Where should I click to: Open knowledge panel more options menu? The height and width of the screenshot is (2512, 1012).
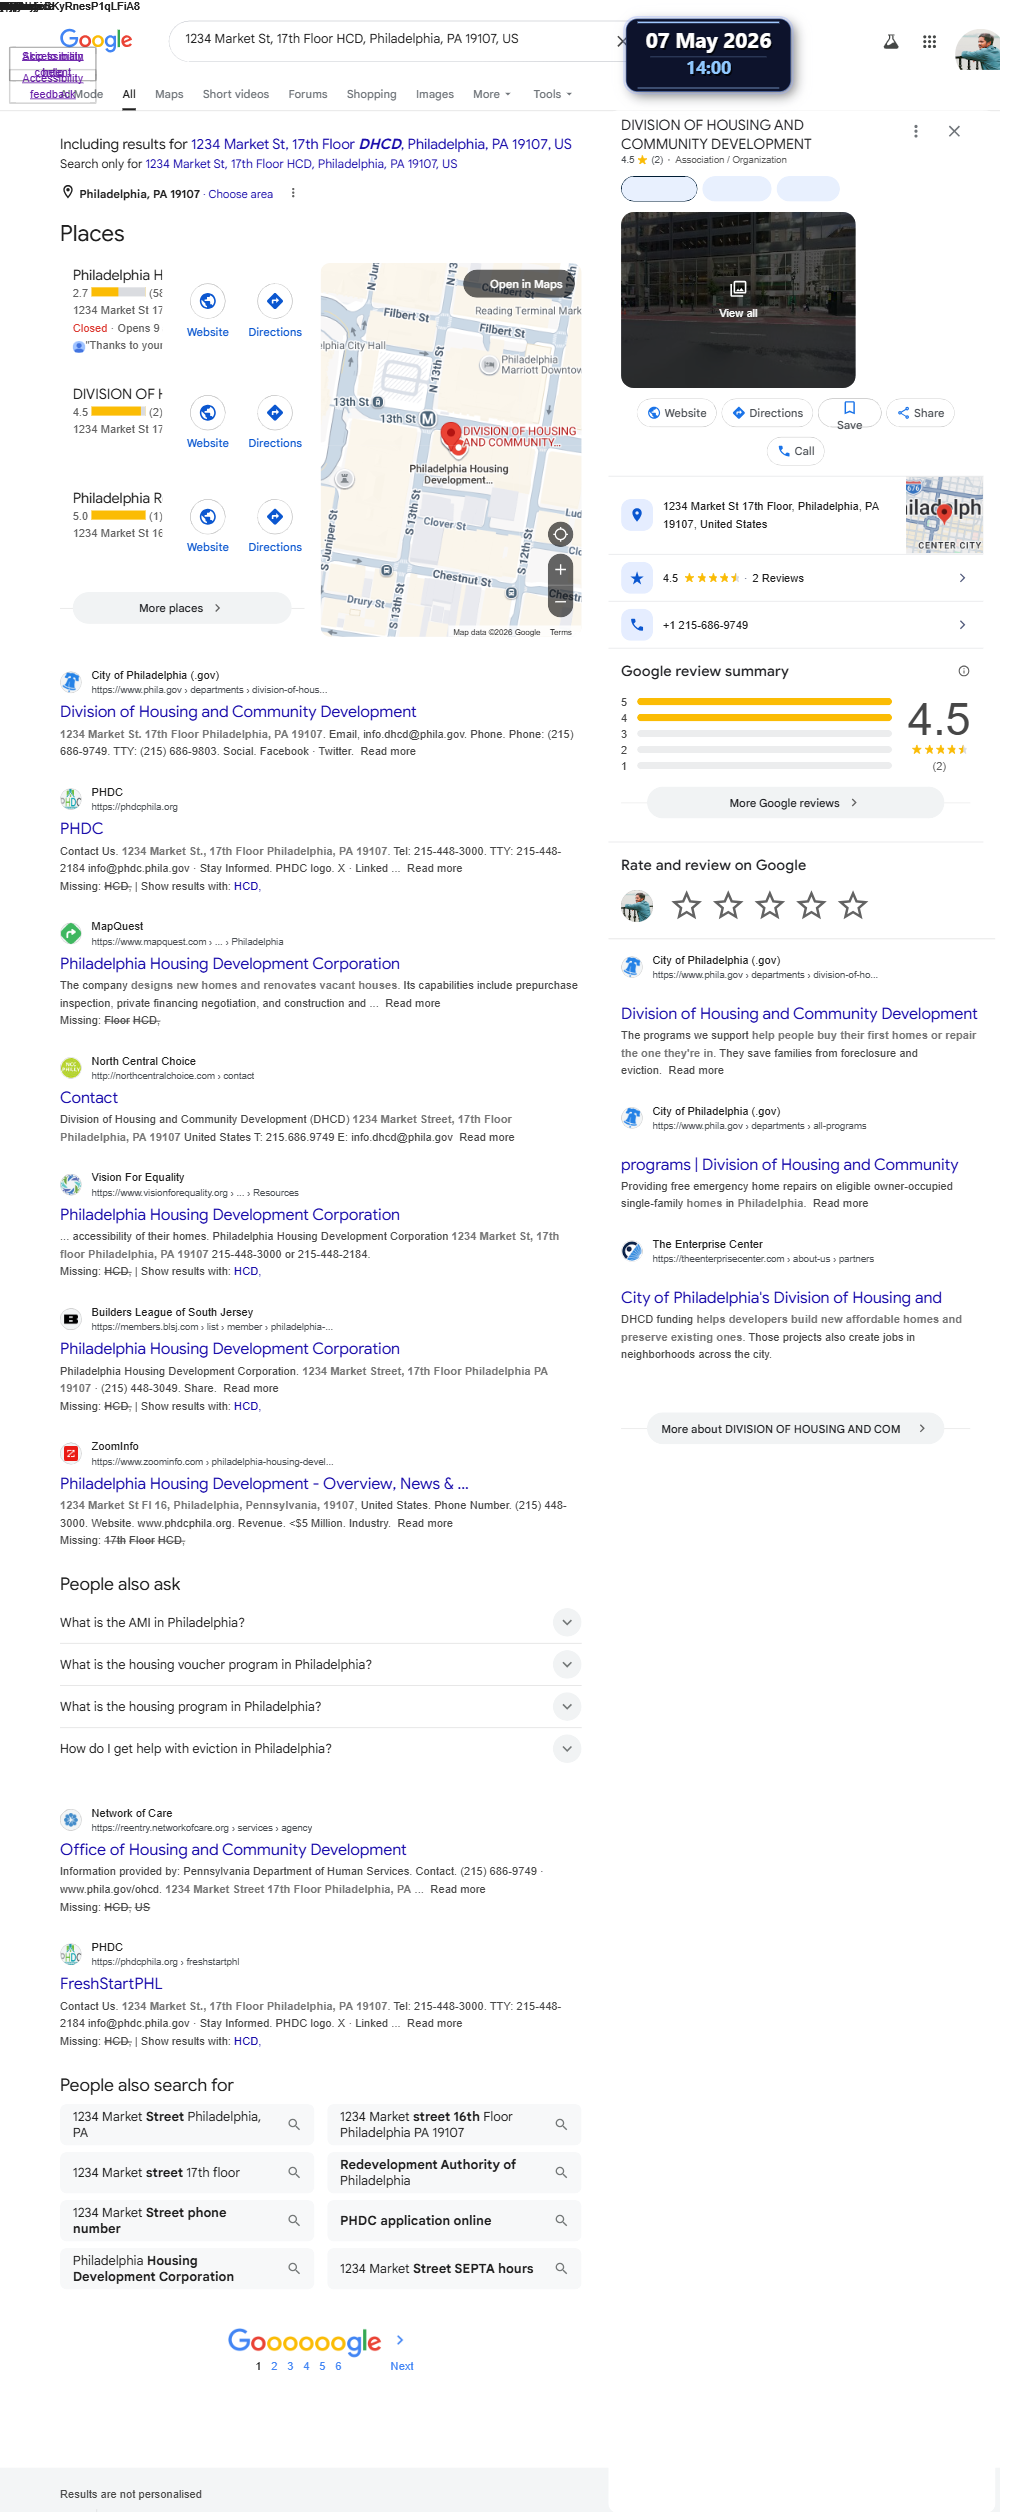[x=916, y=132]
